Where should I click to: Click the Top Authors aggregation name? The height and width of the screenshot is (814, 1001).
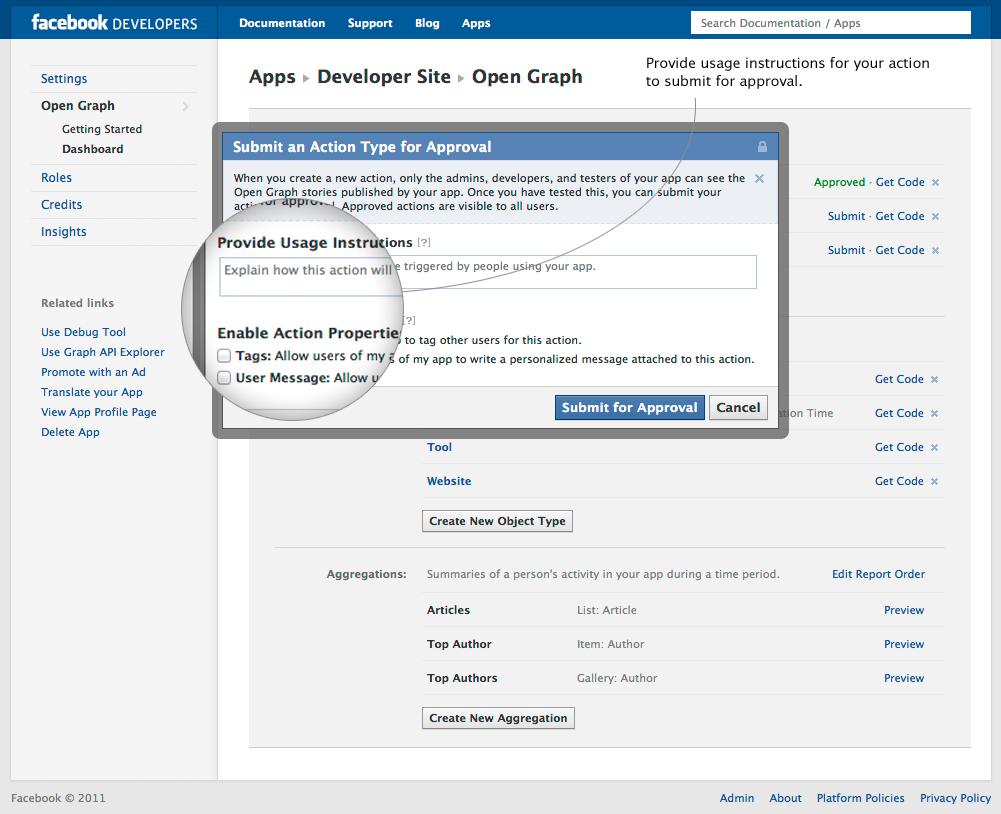pos(462,678)
